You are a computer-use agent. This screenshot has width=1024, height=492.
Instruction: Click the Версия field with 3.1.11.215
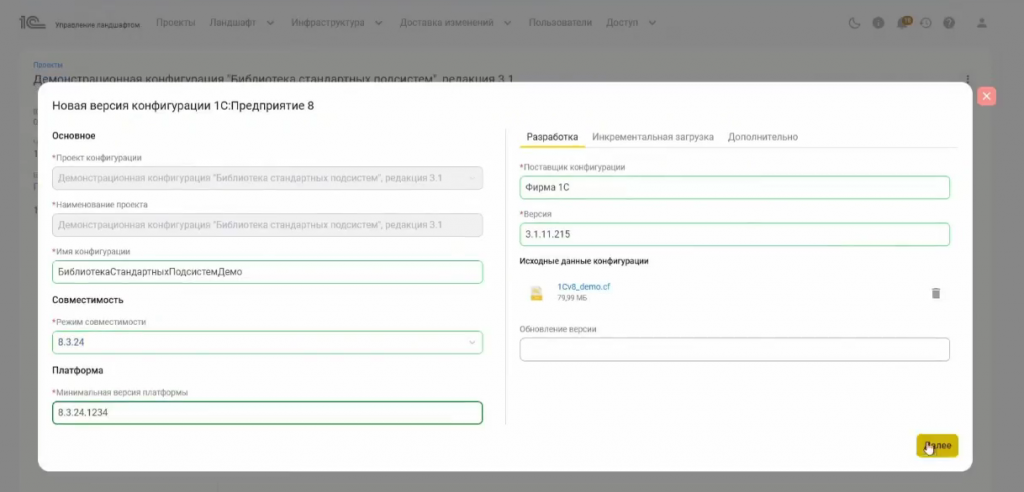coord(734,234)
